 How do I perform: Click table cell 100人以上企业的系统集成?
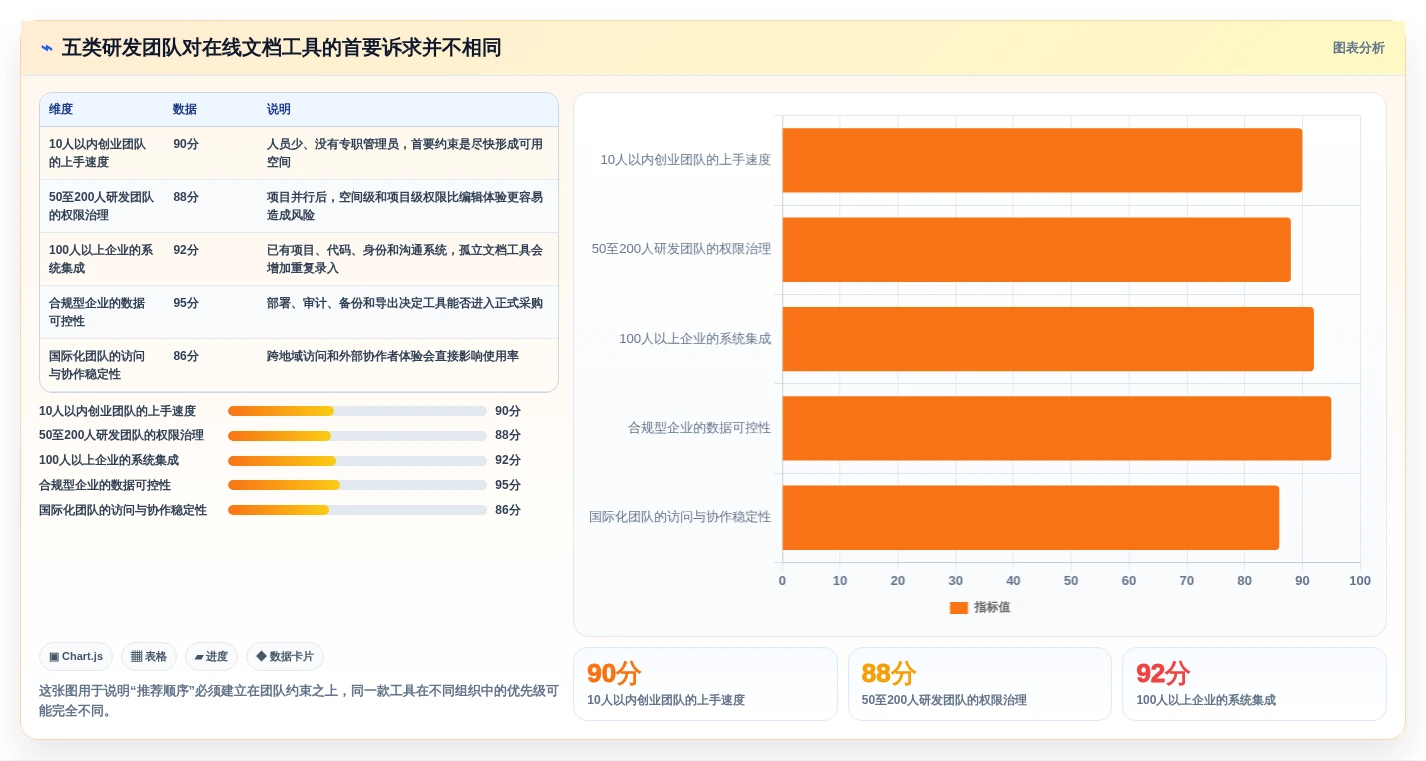(100, 259)
